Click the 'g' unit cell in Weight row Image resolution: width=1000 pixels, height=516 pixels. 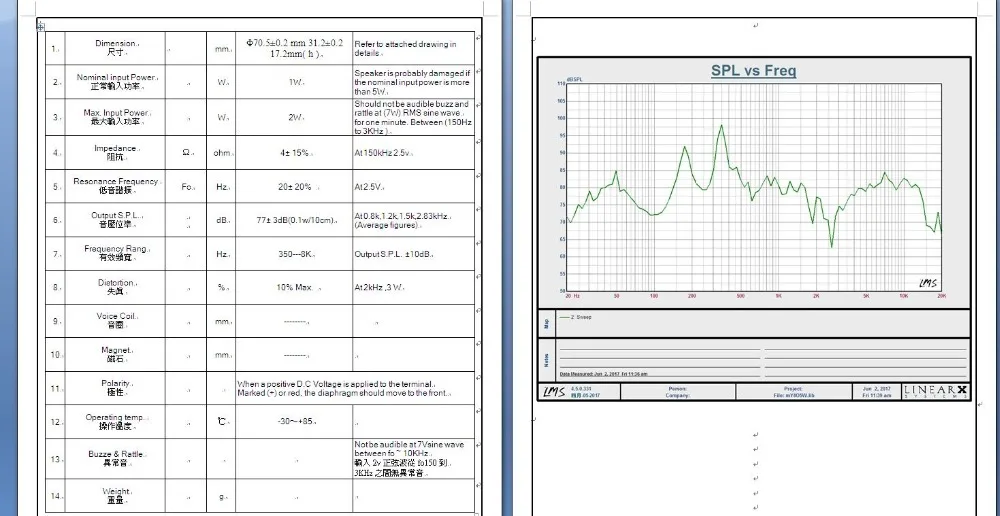coord(221,496)
